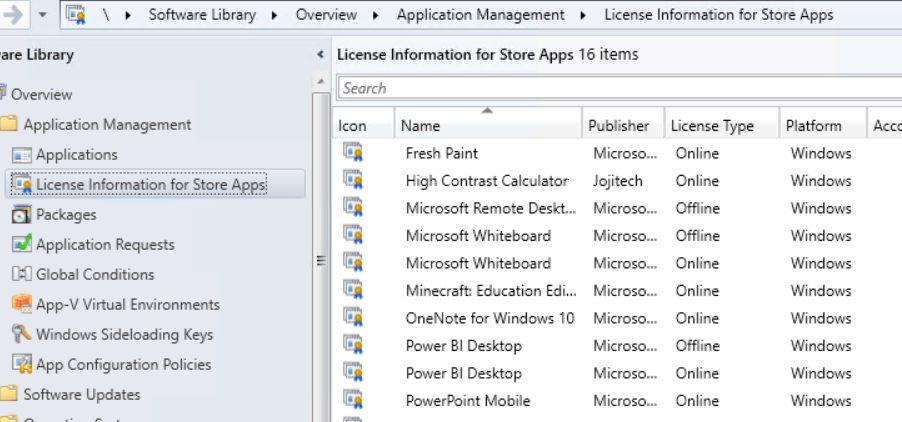Click the Global Conditions icon

click(x=22, y=275)
